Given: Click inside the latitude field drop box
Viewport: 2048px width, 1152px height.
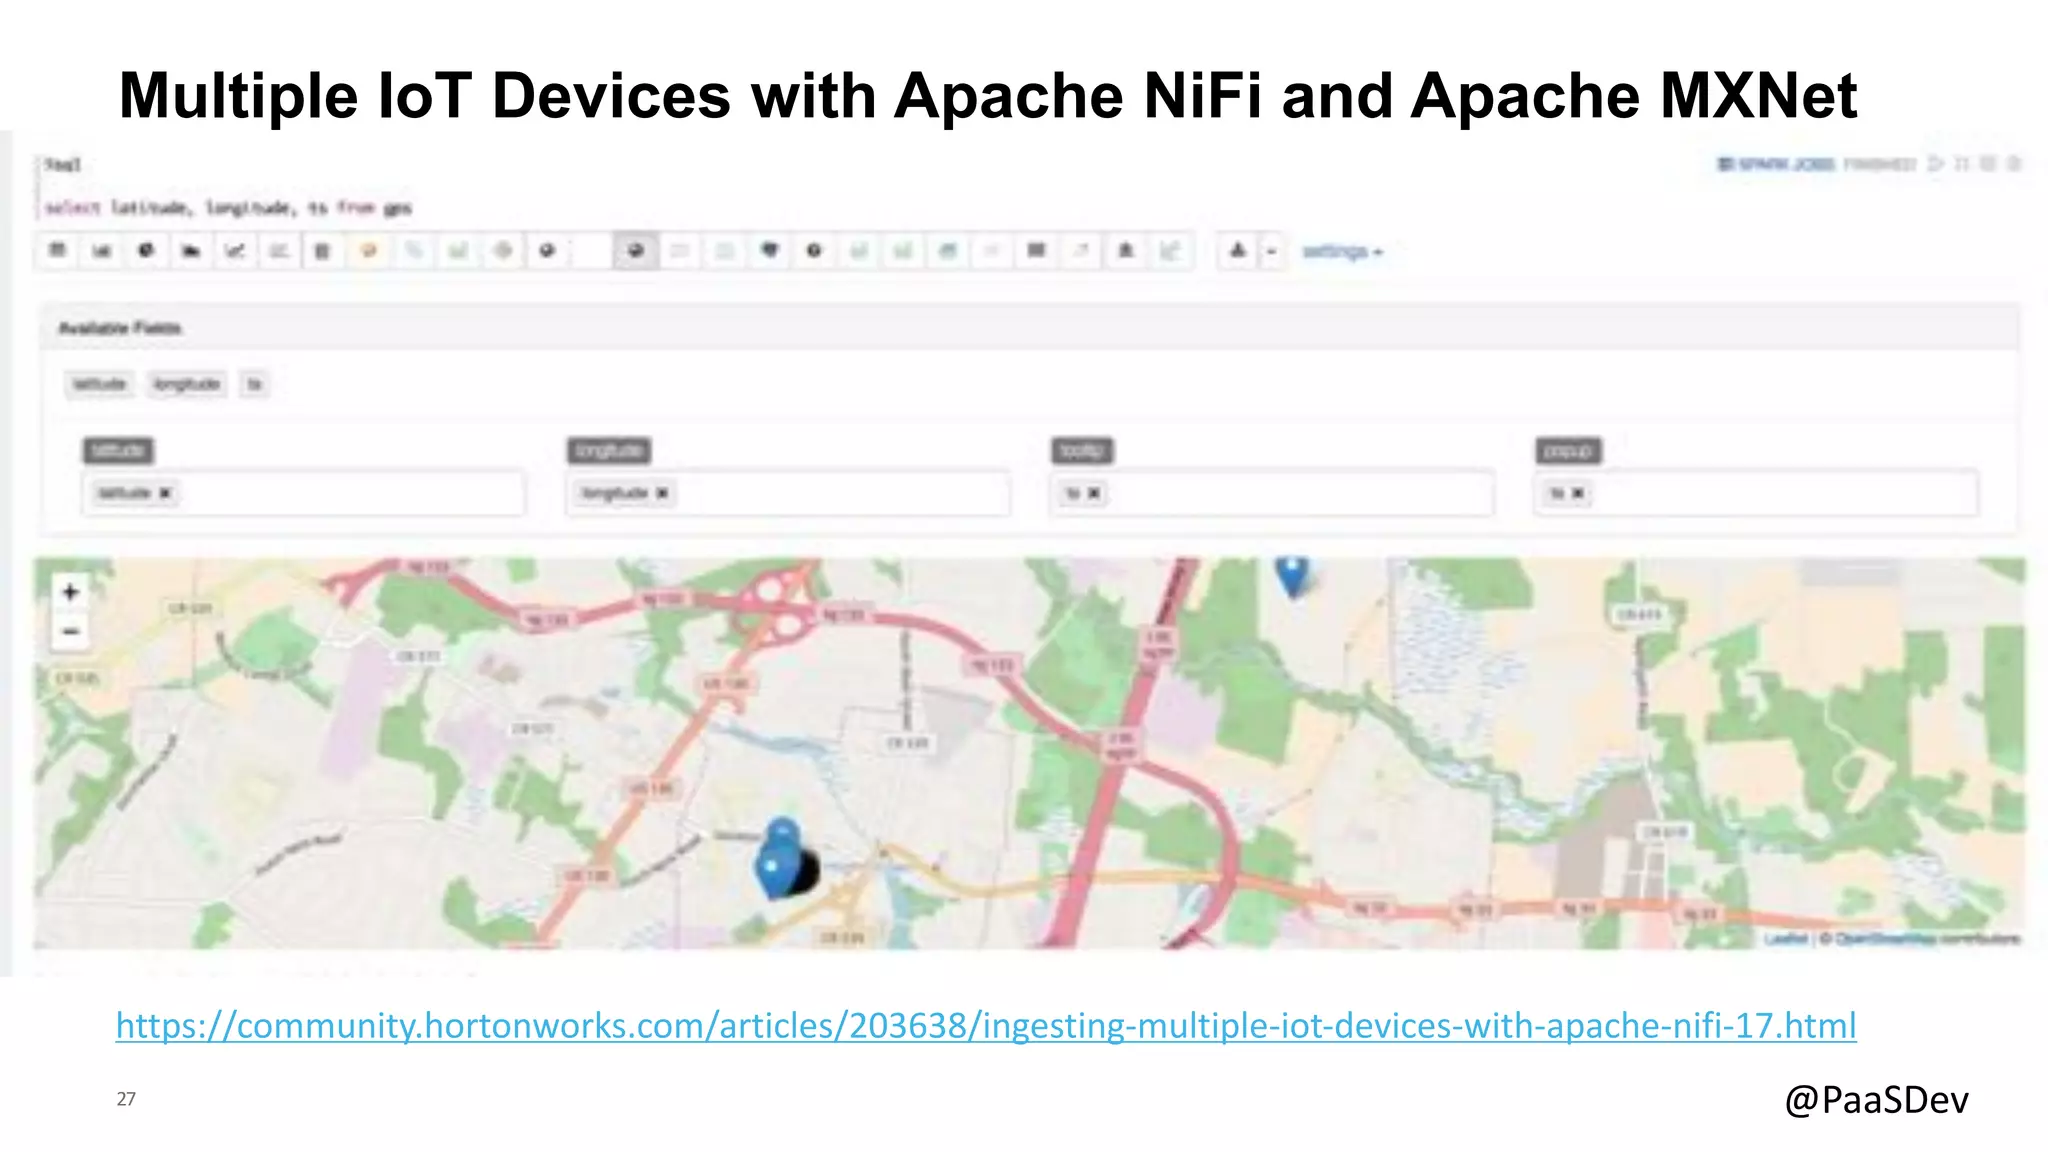Looking at the screenshot, I should (x=303, y=493).
